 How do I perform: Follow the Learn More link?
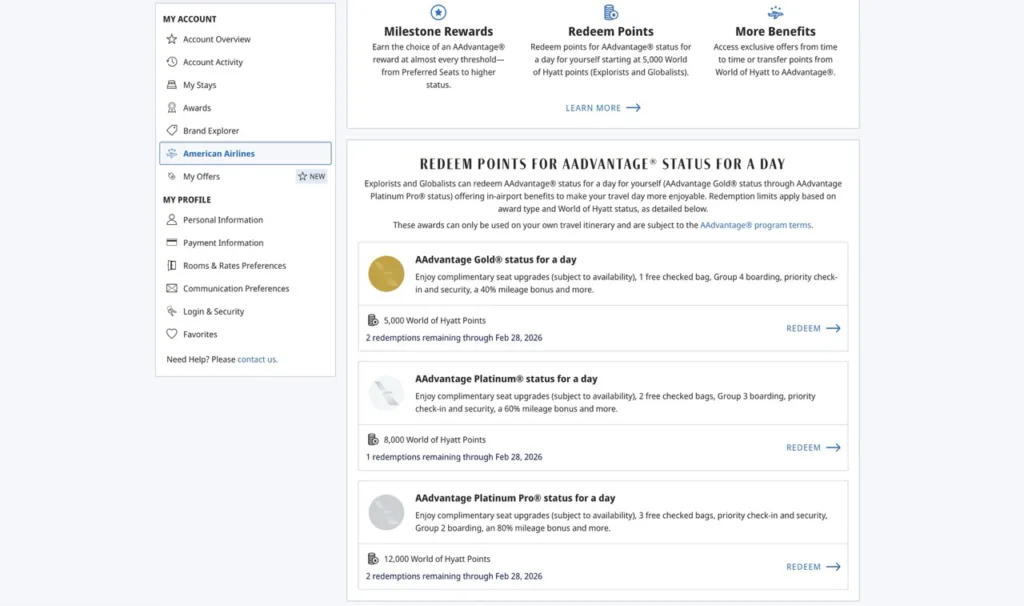[x=602, y=108]
